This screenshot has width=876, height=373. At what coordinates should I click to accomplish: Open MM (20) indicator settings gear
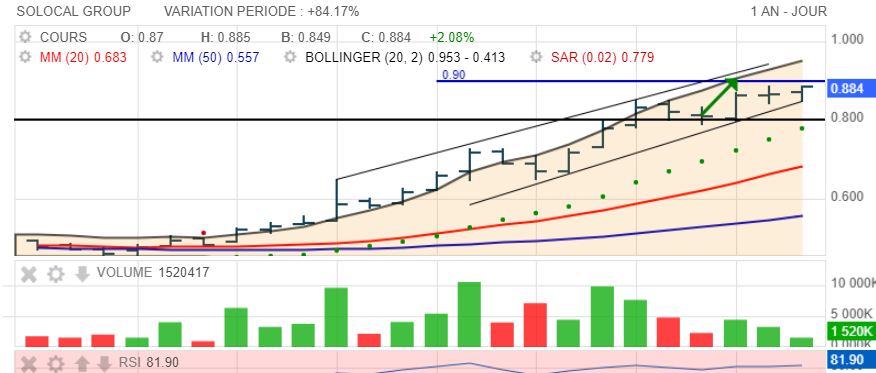25,57
